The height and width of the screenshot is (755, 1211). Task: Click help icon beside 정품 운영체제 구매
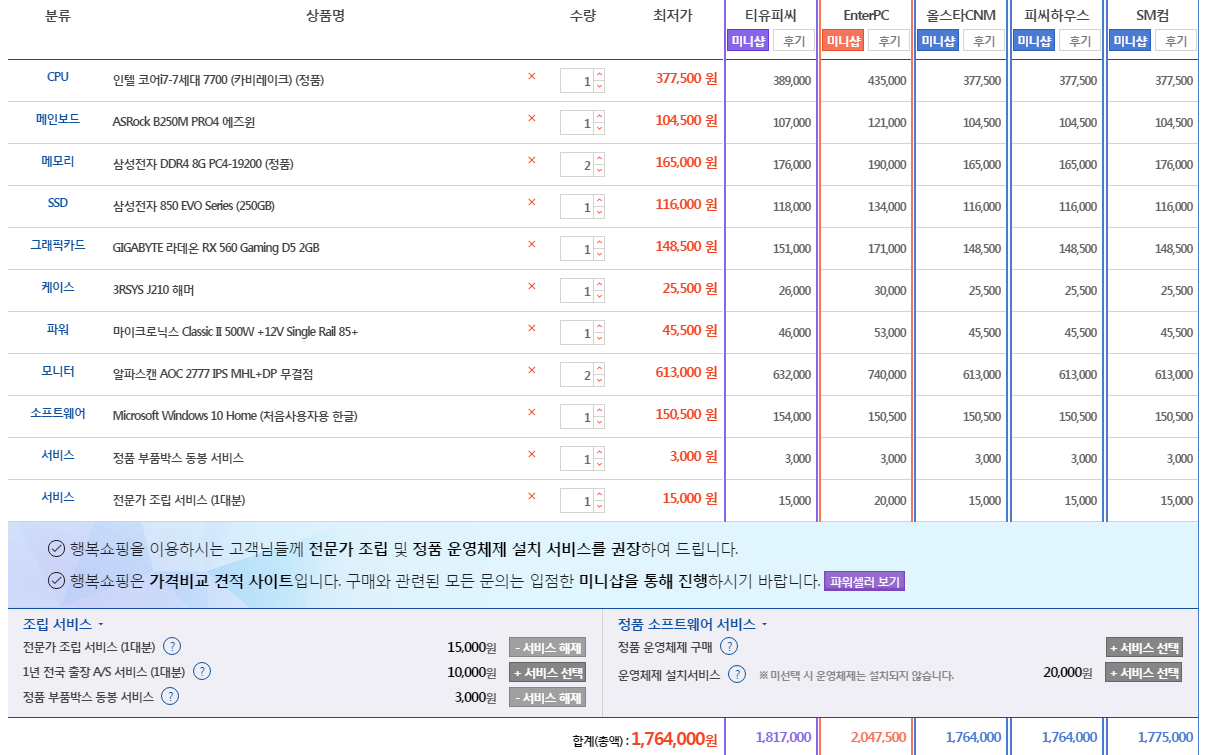coord(729,647)
